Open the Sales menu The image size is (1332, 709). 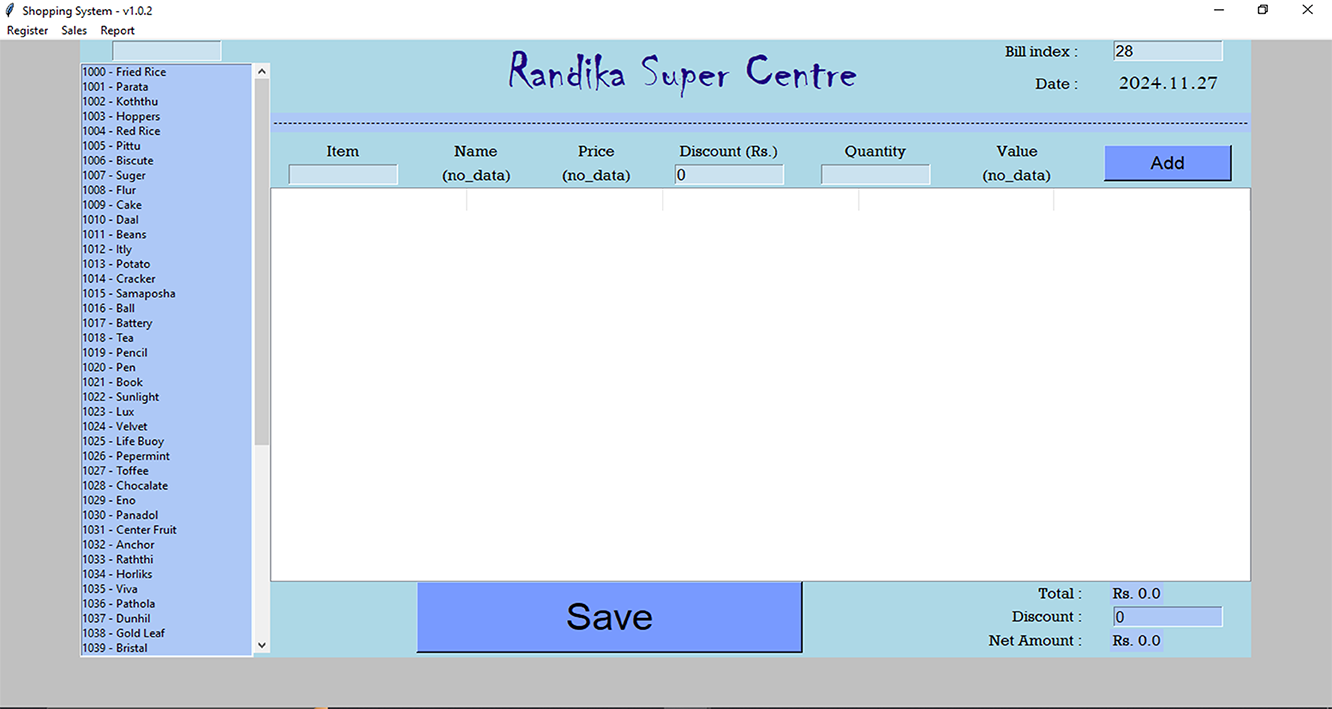[x=74, y=31]
